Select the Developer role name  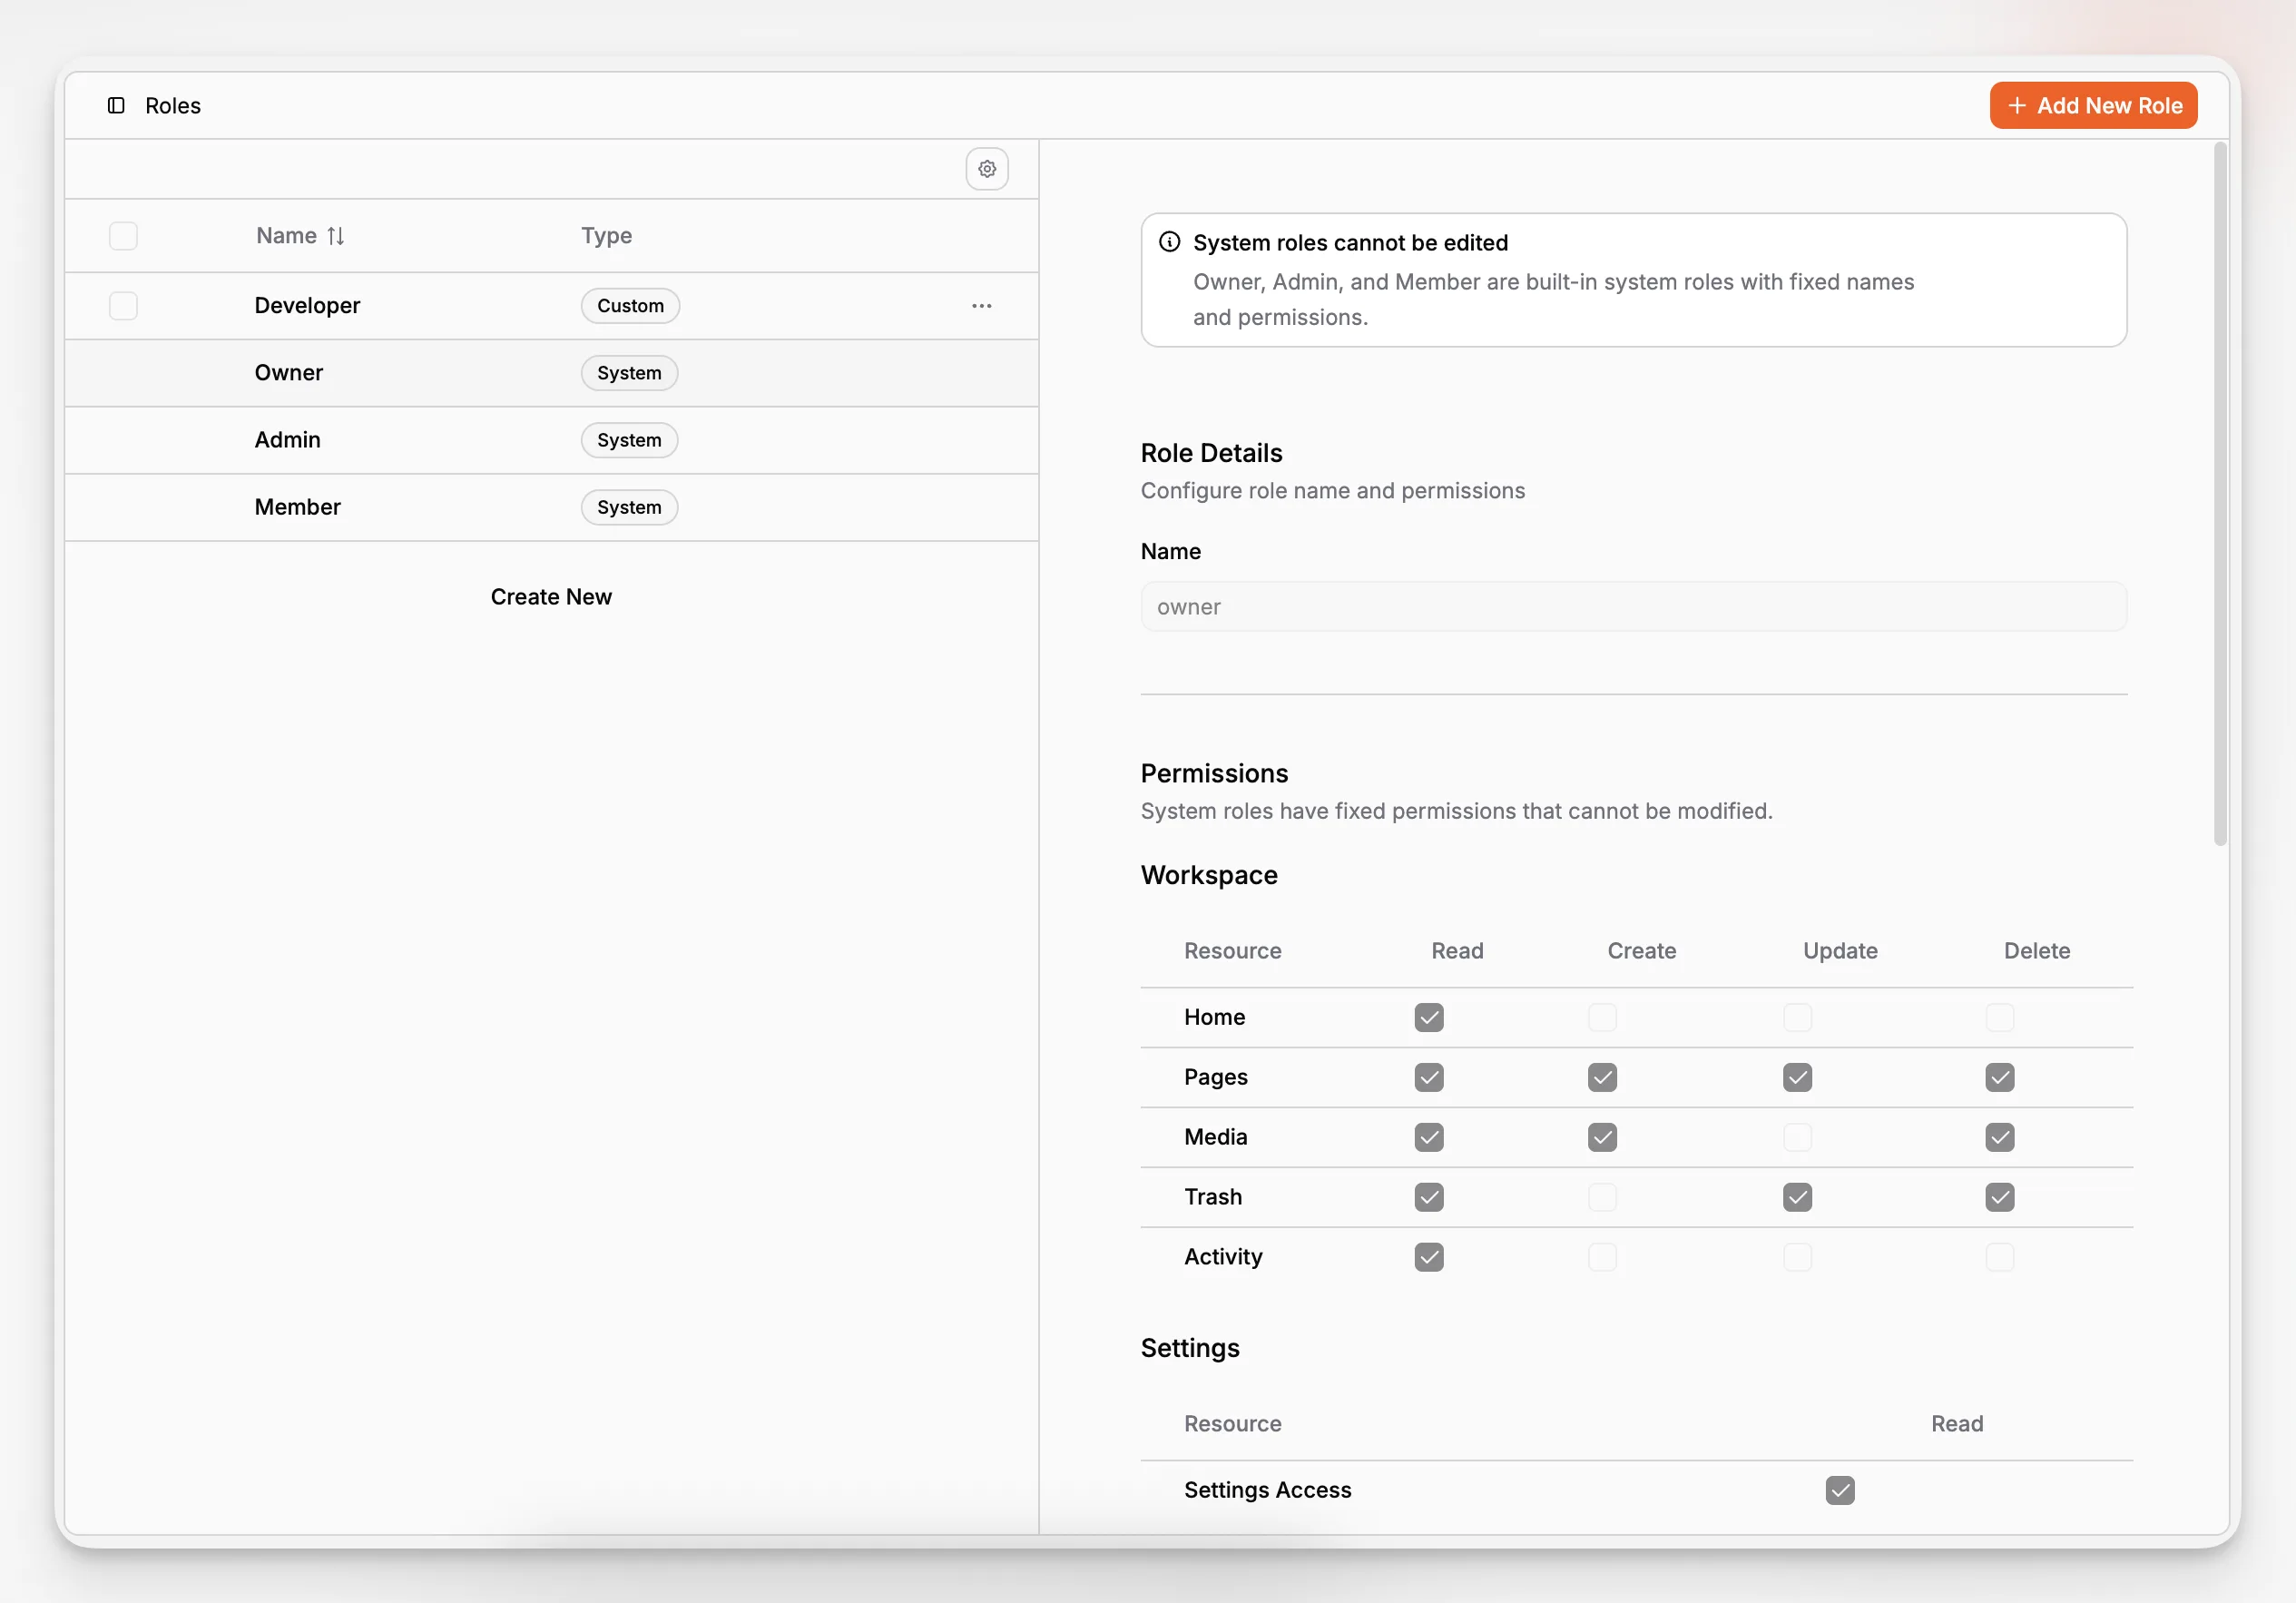pos(307,306)
